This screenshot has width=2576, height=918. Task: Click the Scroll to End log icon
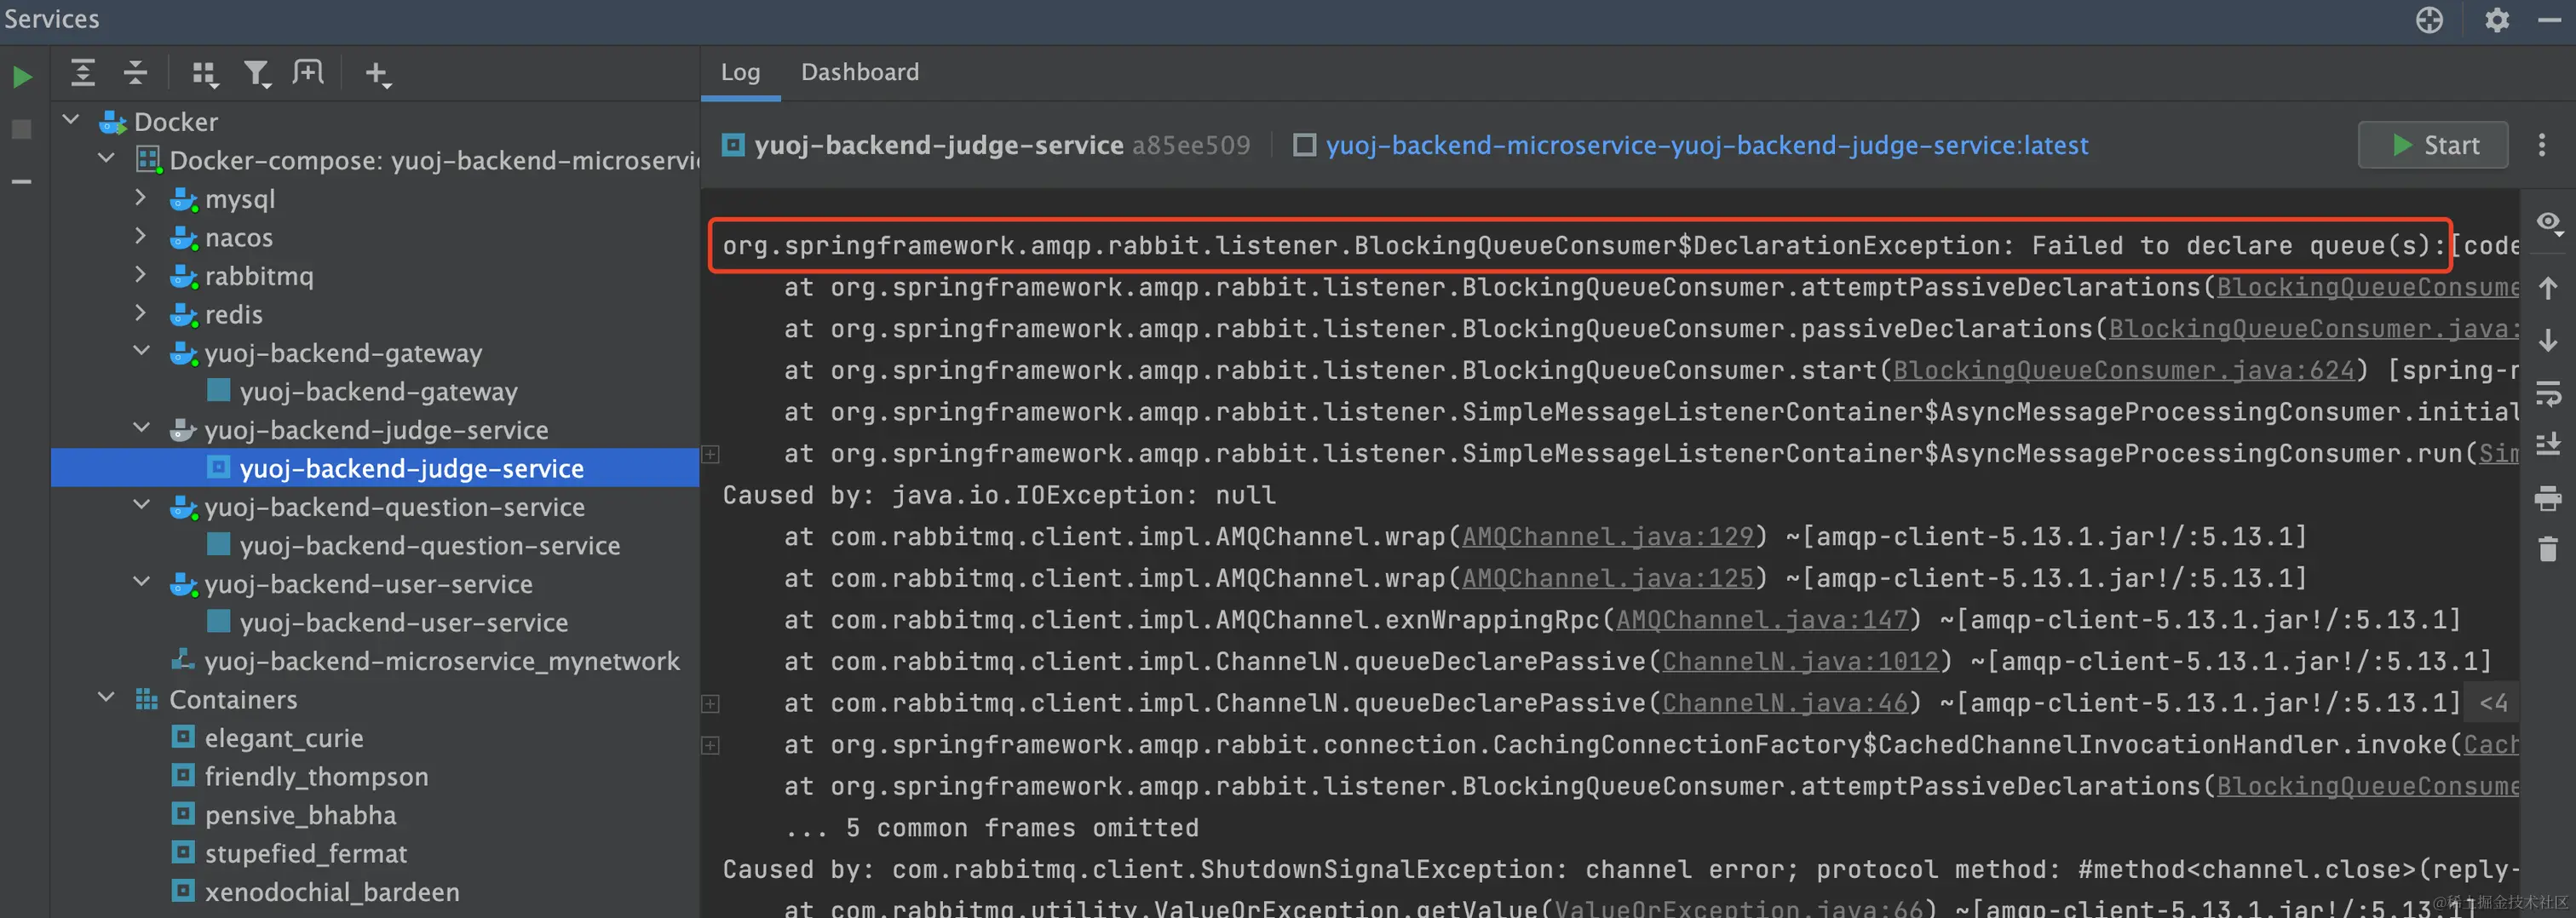(2548, 444)
